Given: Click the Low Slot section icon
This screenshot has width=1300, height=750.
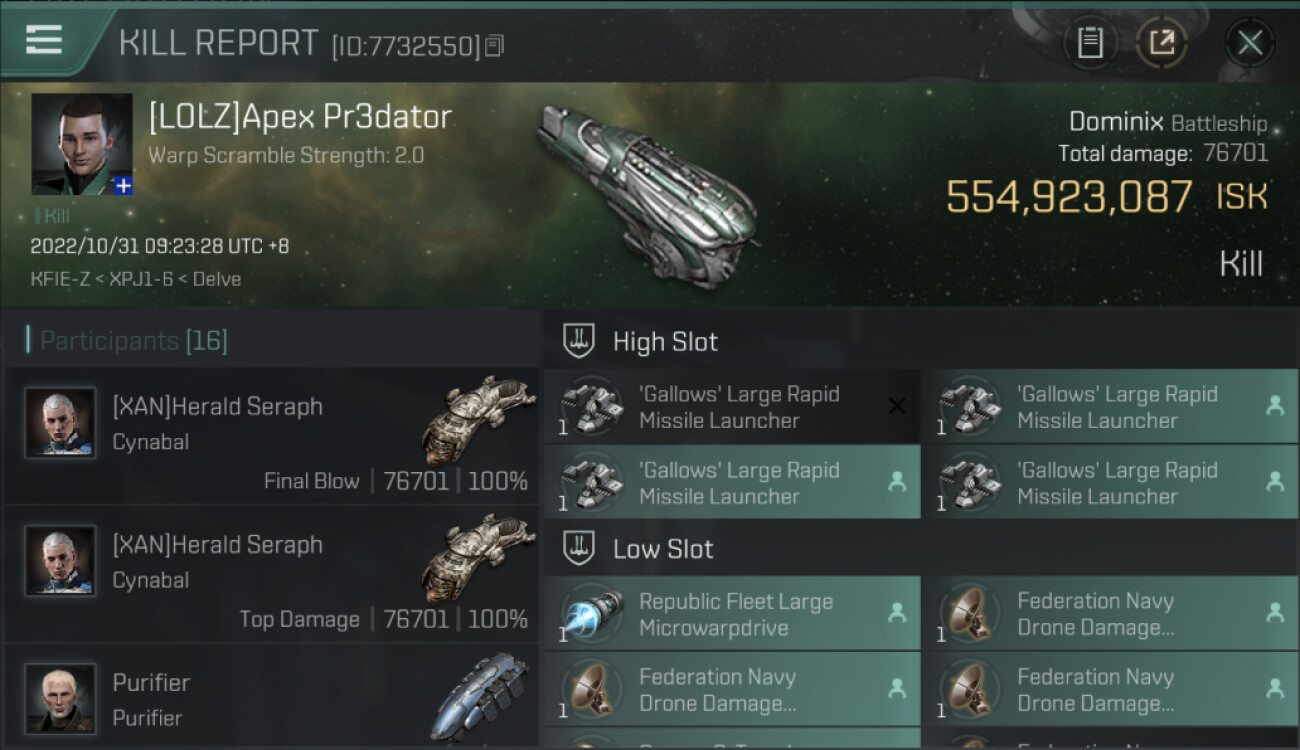Looking at the screenshot, I should point(580,549).
